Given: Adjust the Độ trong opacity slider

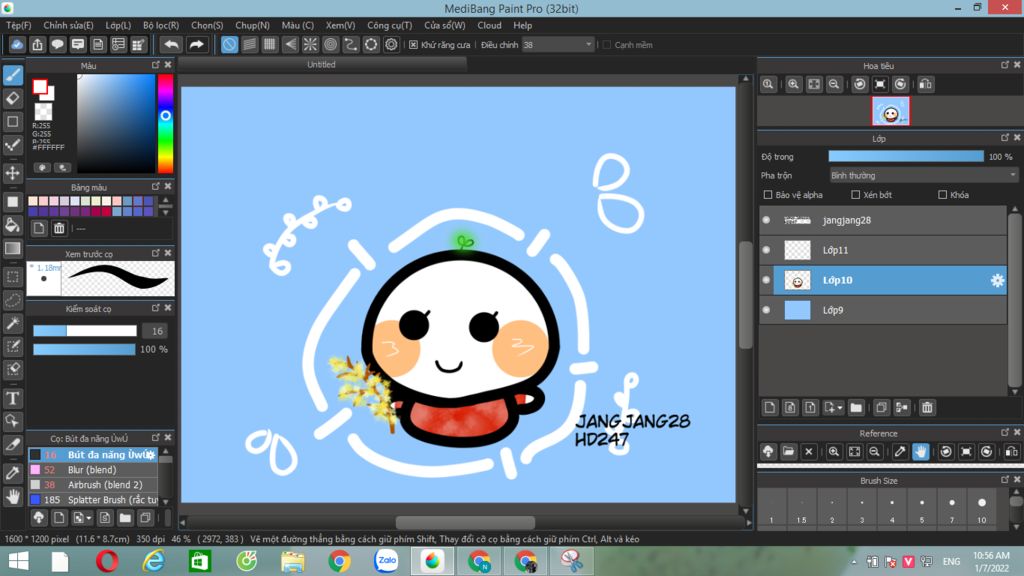Looking at the screenshot, I should tap(905, 157).
